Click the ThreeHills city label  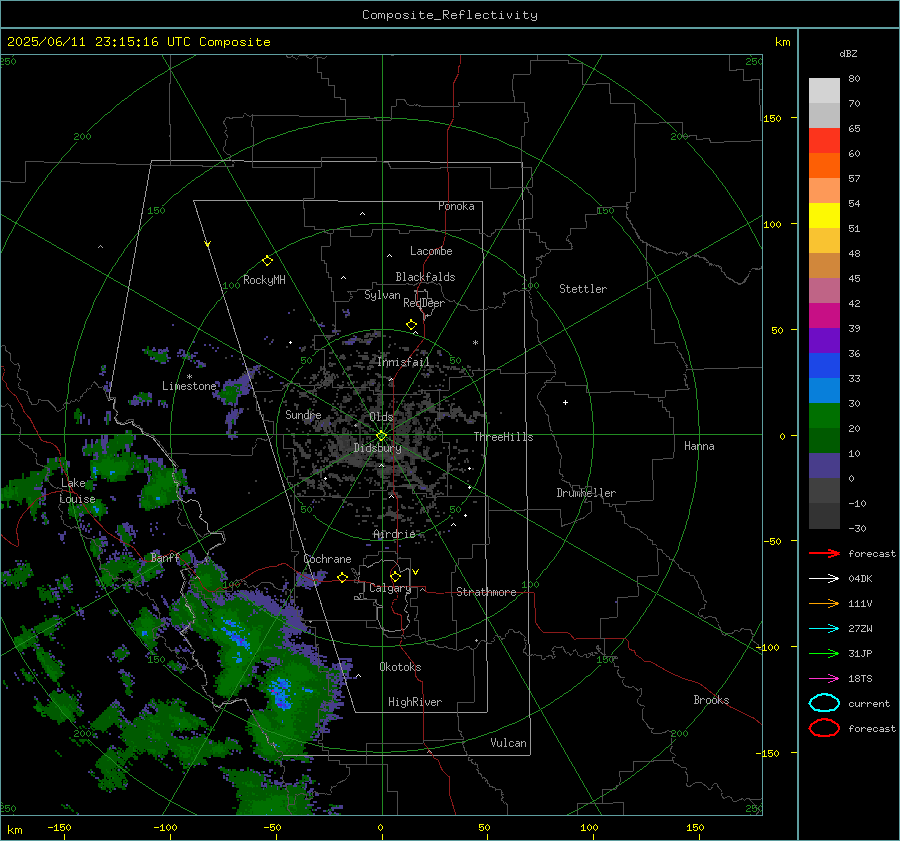click(503, 437)
